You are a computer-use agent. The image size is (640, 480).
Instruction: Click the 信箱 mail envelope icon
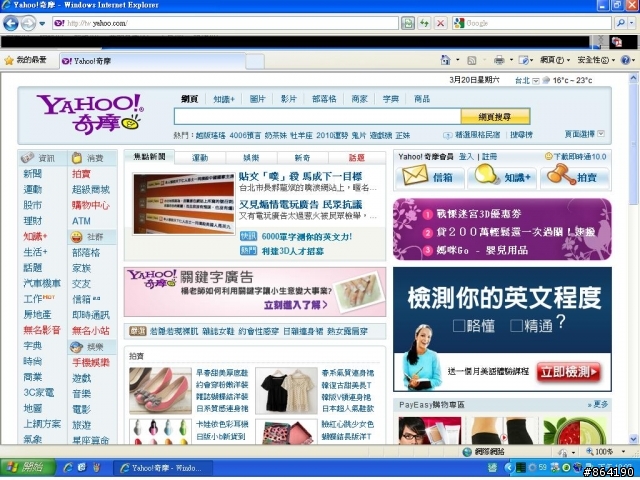(415, 176)
